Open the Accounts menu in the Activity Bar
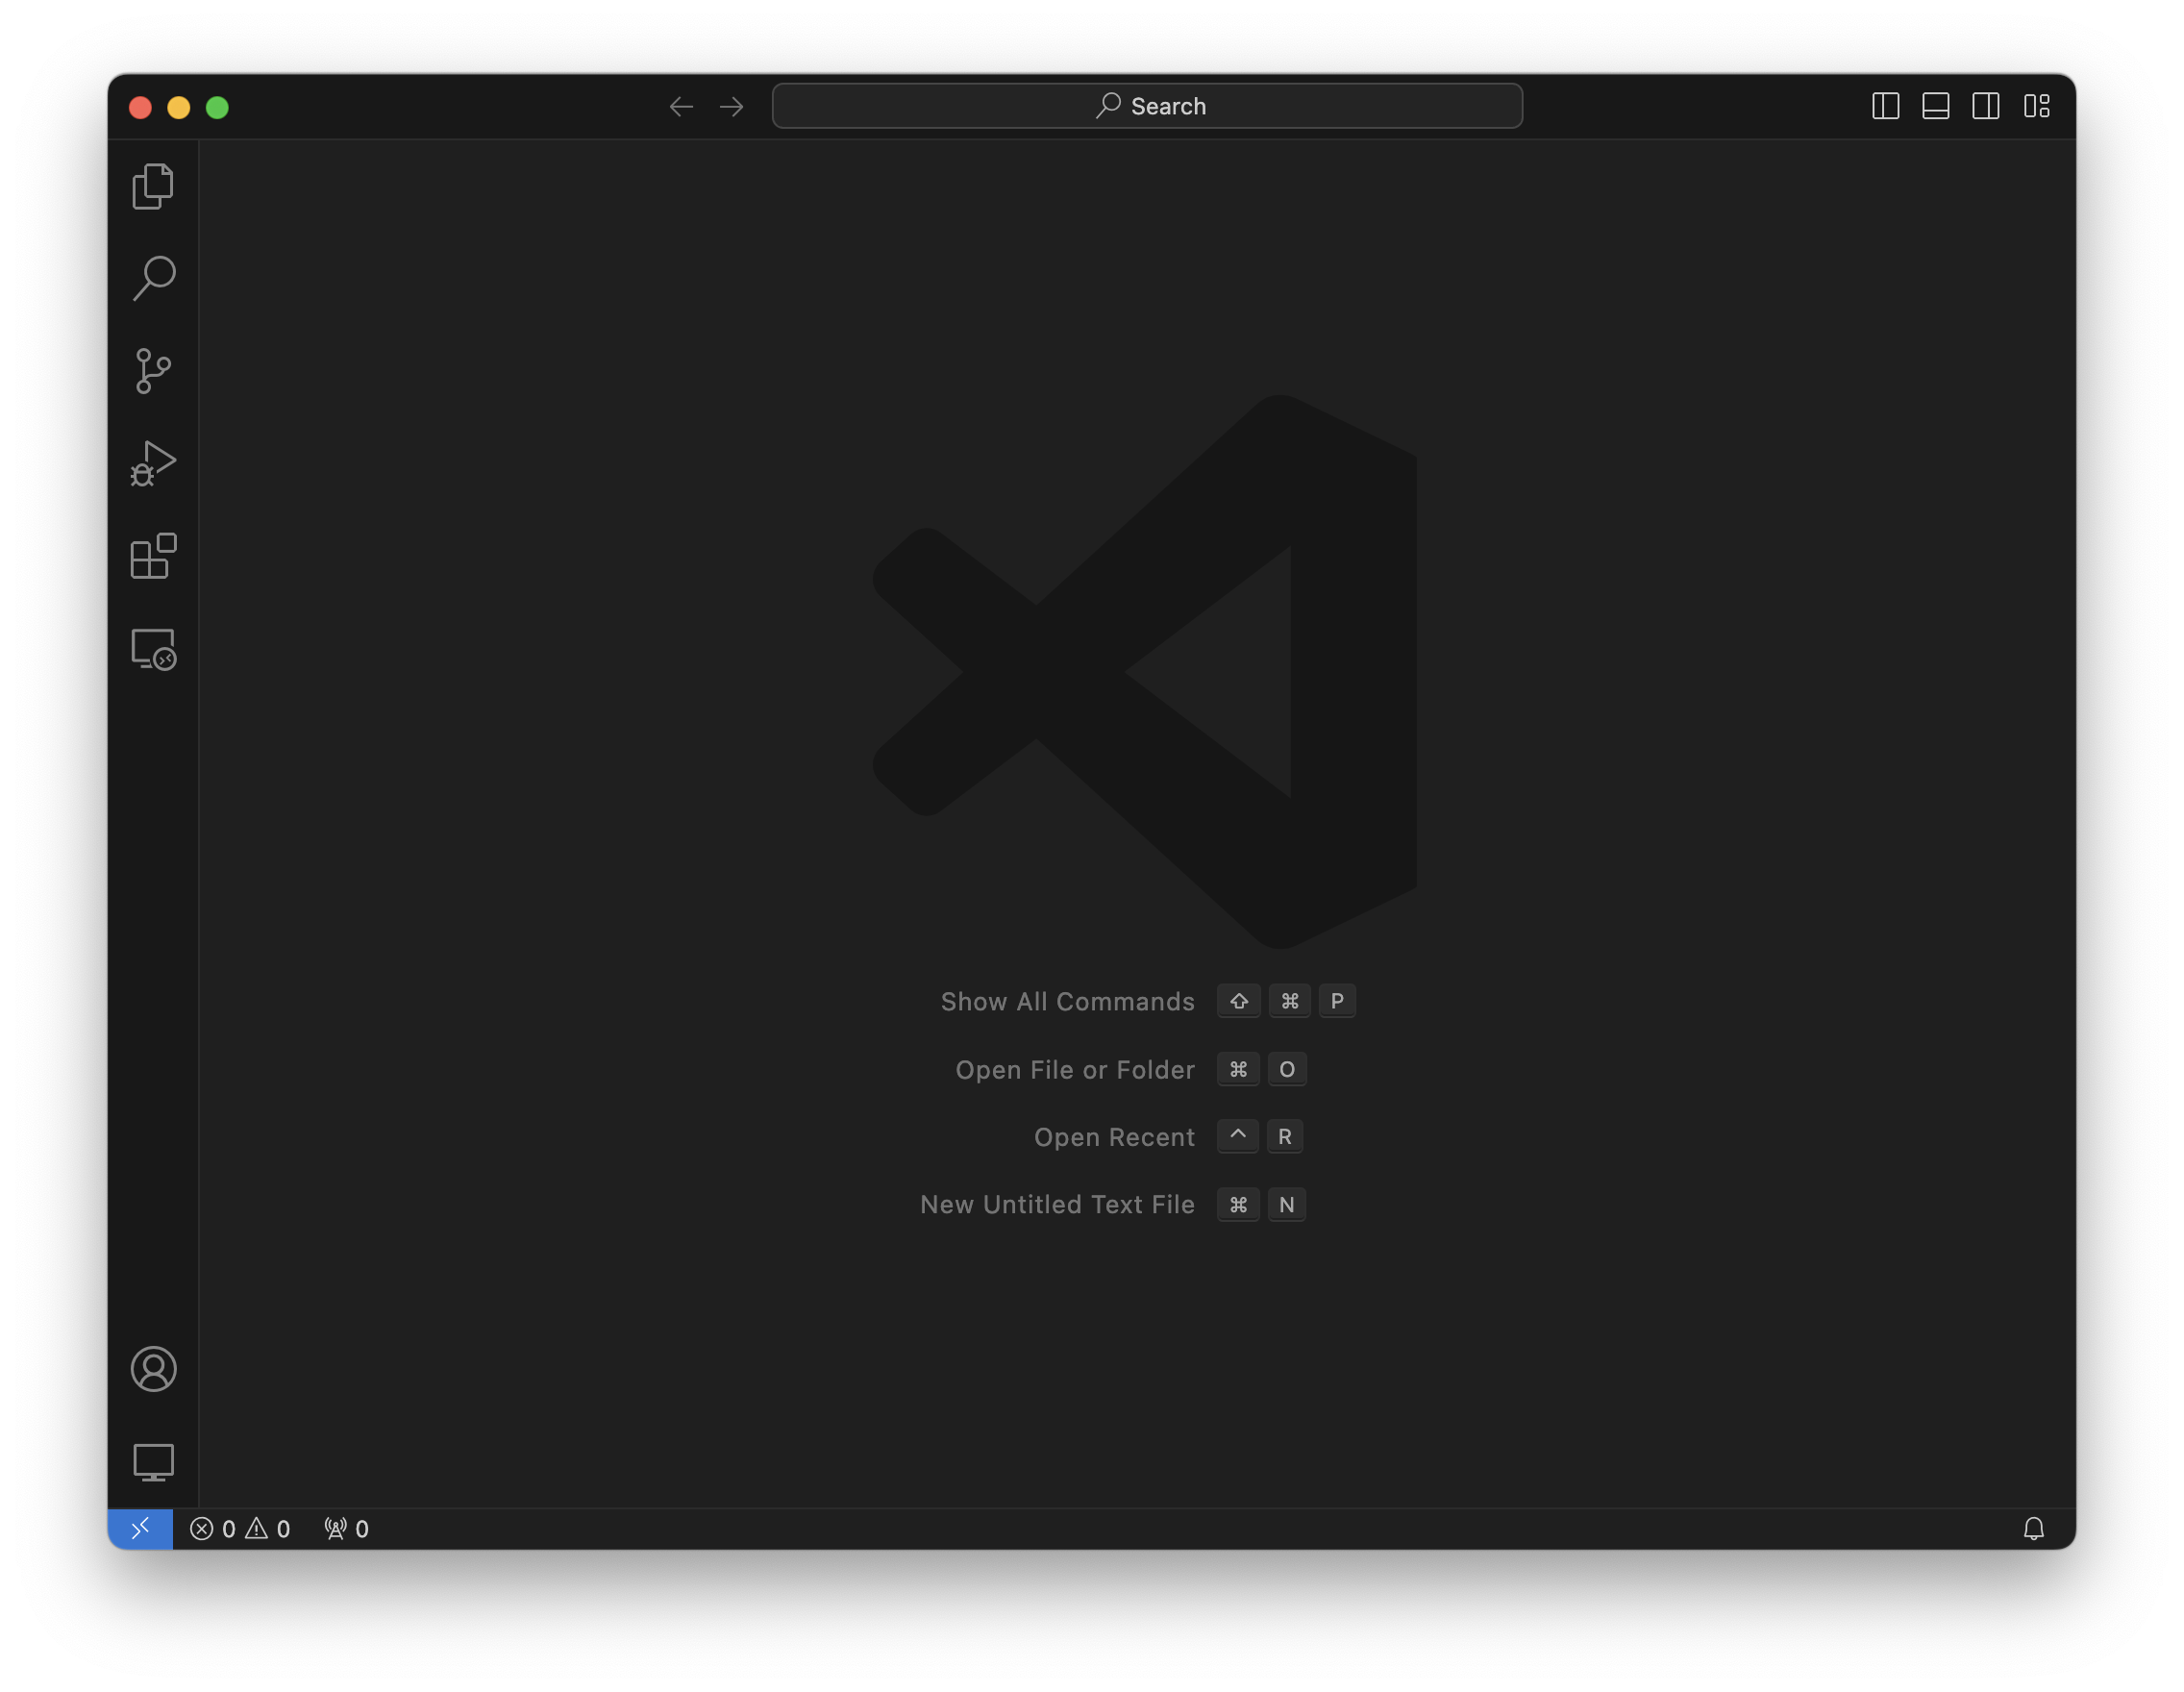The image size is (2184, 1692). pos(153,1370)
